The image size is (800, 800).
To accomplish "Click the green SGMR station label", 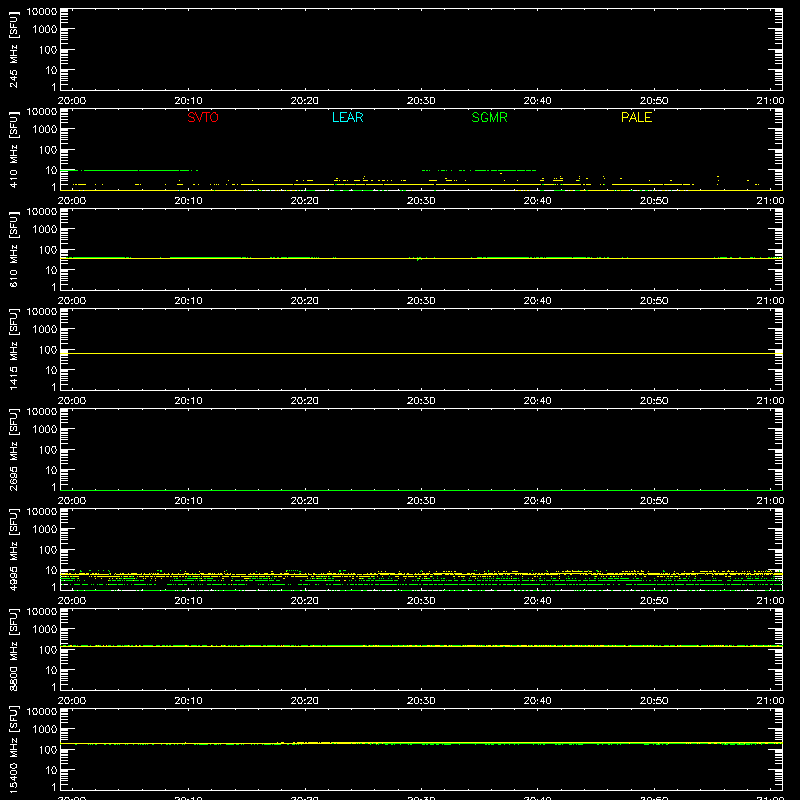I will 489,117.
